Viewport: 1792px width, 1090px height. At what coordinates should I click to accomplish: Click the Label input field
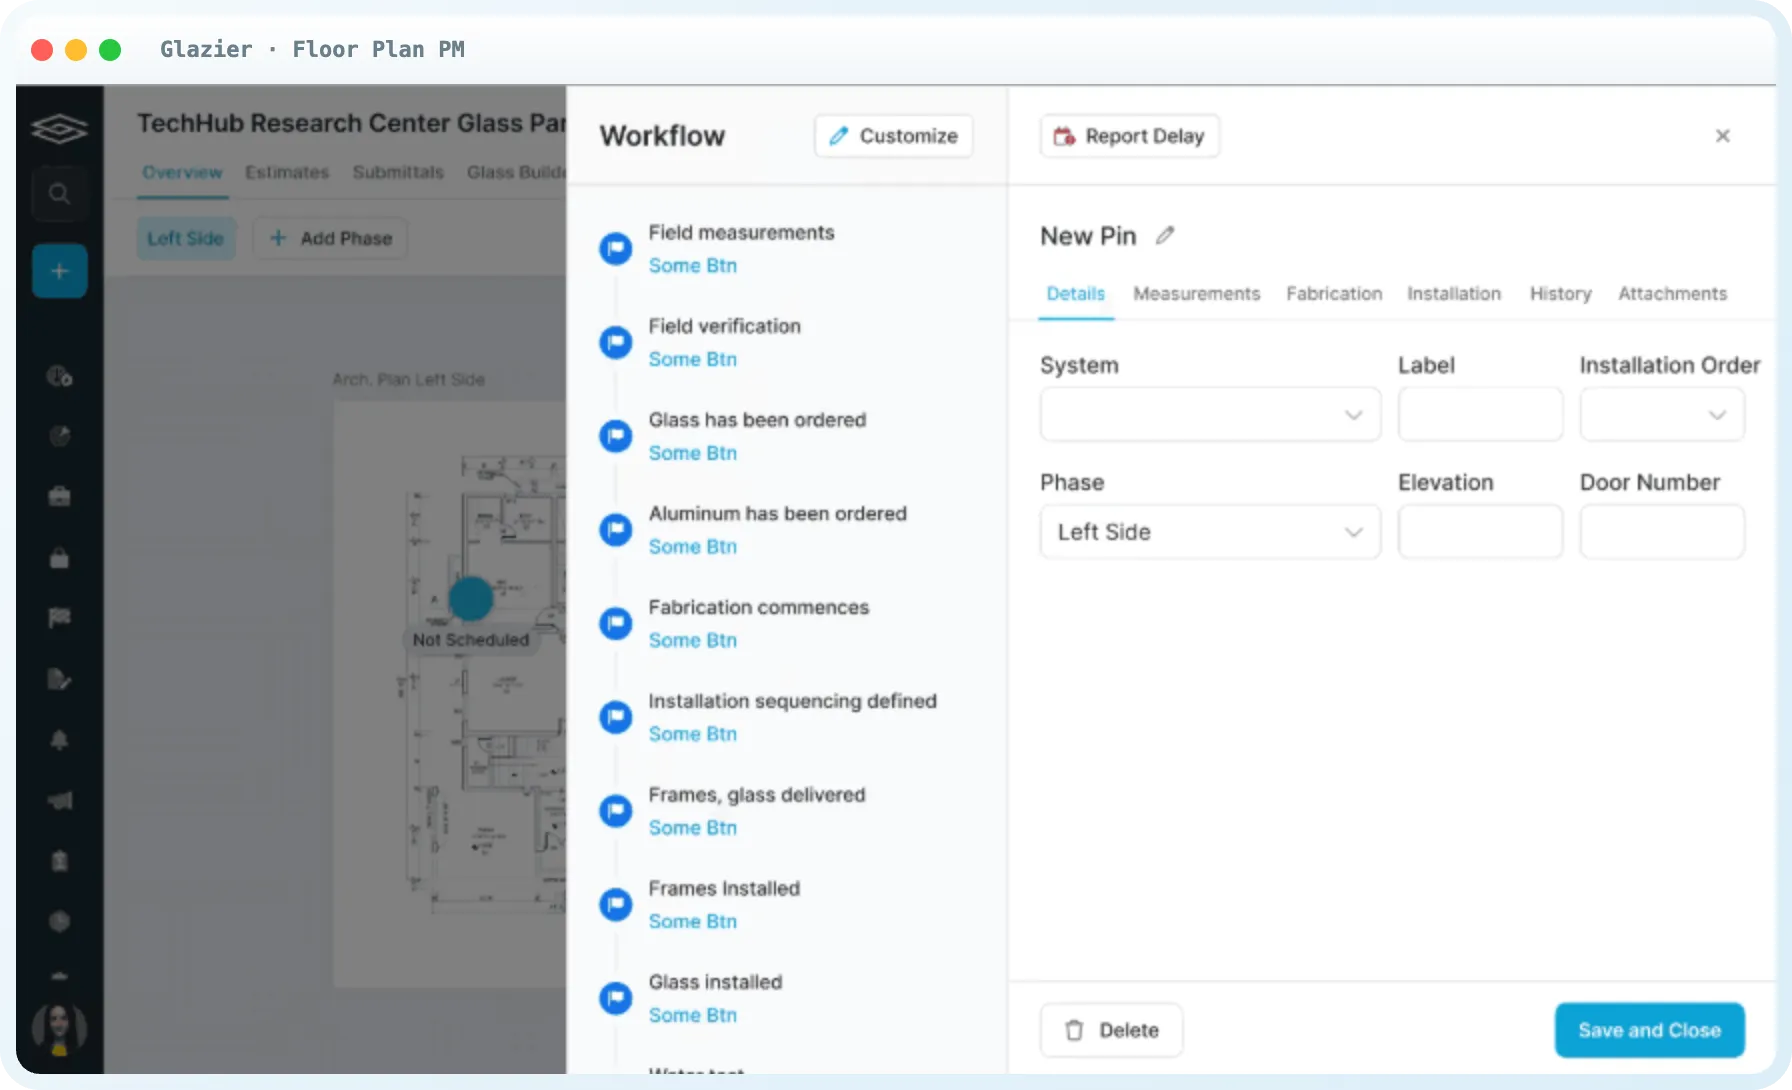click(x=1480, y=414)
